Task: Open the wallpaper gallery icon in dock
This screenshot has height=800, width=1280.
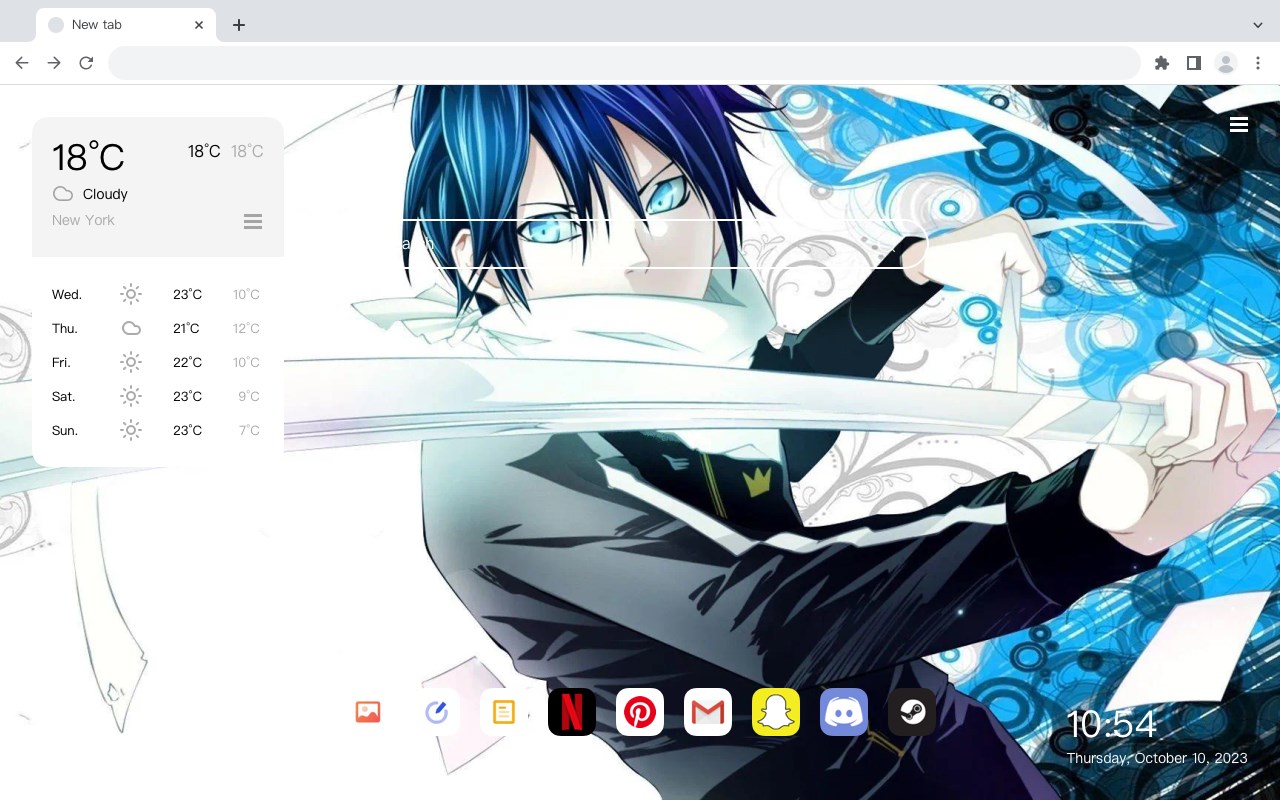Action: click(368, 712)
